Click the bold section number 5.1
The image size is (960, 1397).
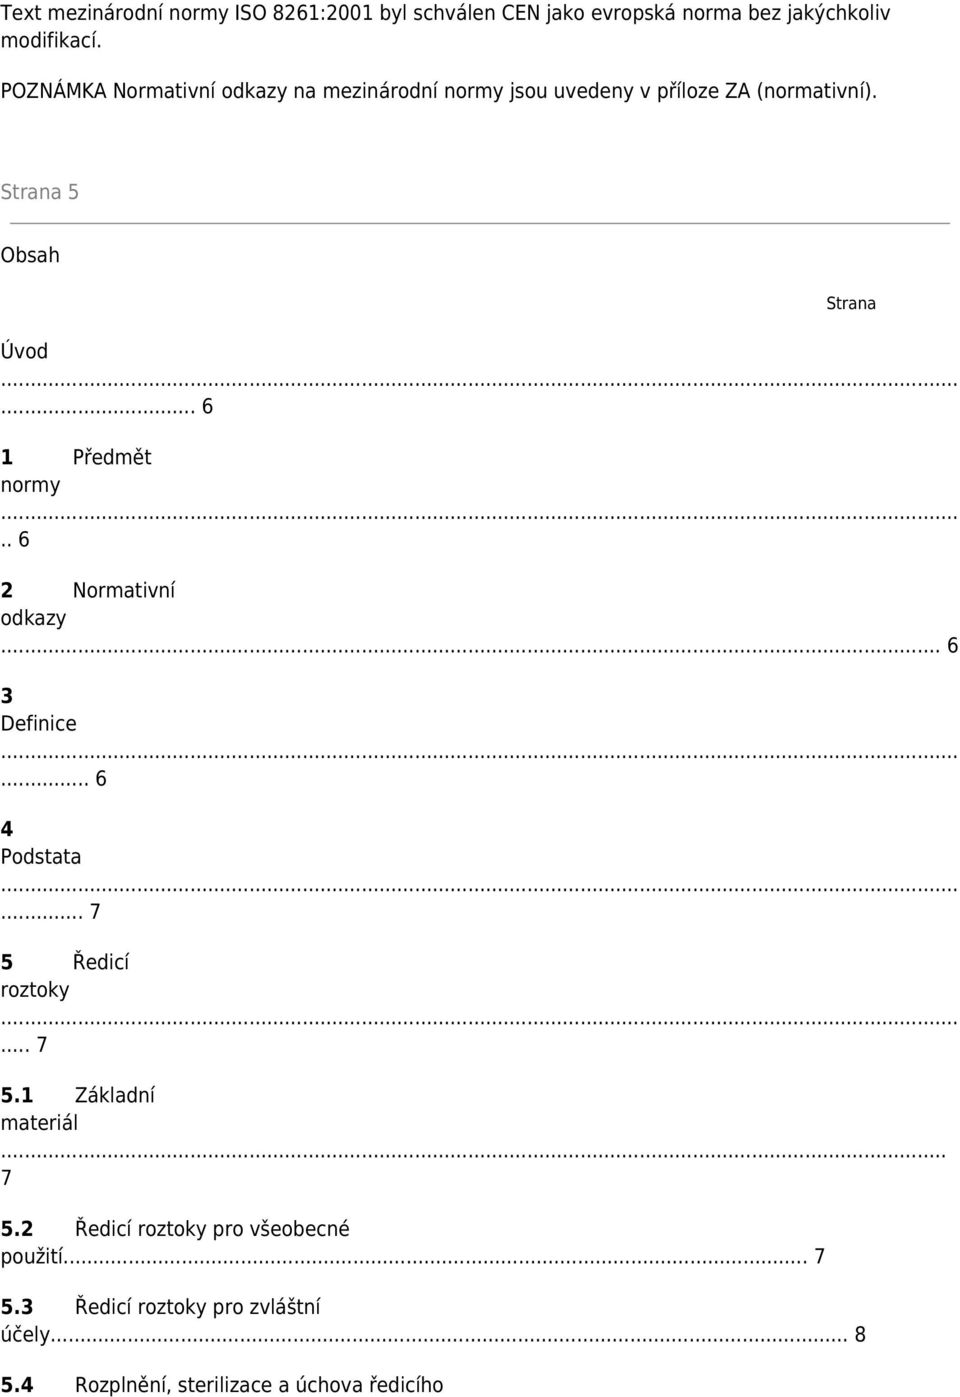17,1096
